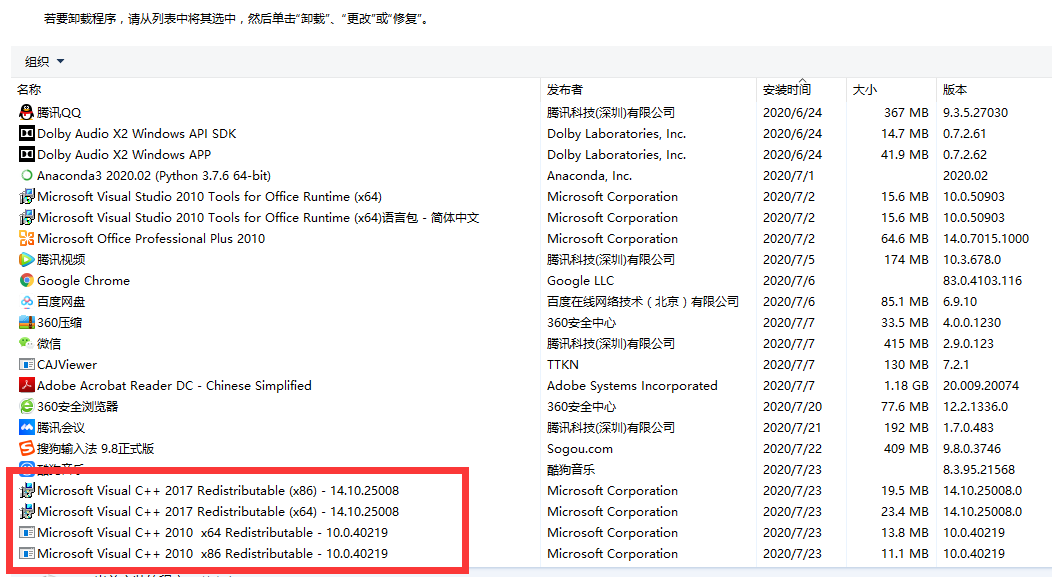The width and height of the screenshot is (1052, 577).
Task: Click publisher Sogou.com
Action: tap(580, 449)
